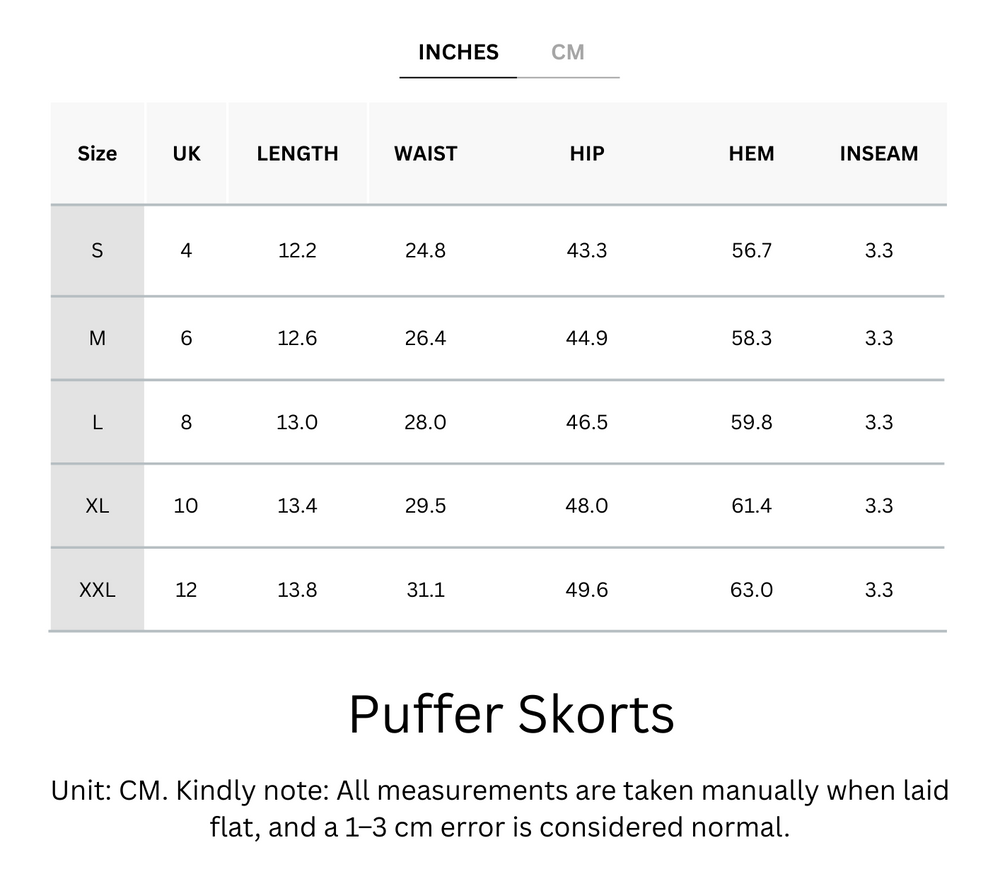Select size M row label
Viewport: 1000px width, 886px height.
click(x=97, y=338)
